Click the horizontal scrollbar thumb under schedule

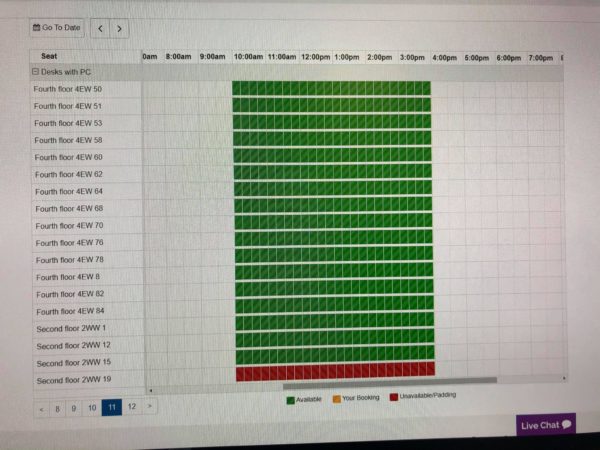coord(390,381)
